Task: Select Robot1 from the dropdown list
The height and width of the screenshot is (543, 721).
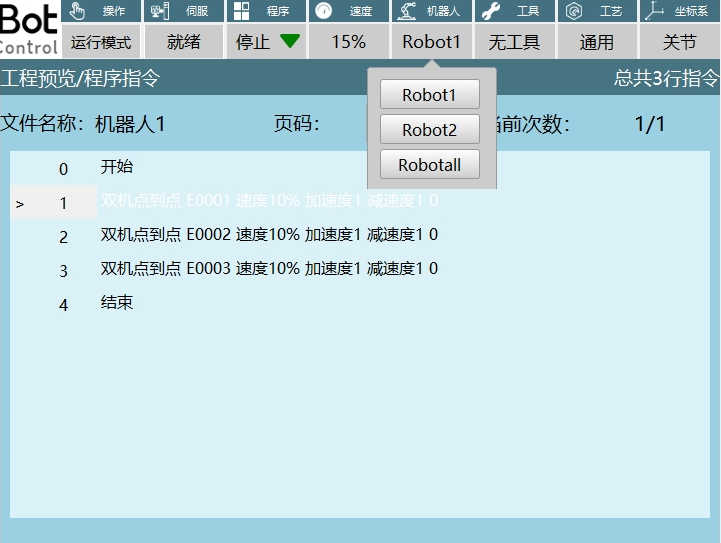Action: pos(429,95)
